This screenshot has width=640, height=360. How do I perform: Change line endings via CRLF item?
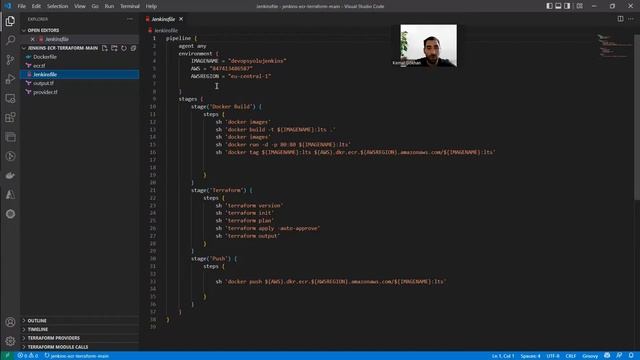pos(571,356)
